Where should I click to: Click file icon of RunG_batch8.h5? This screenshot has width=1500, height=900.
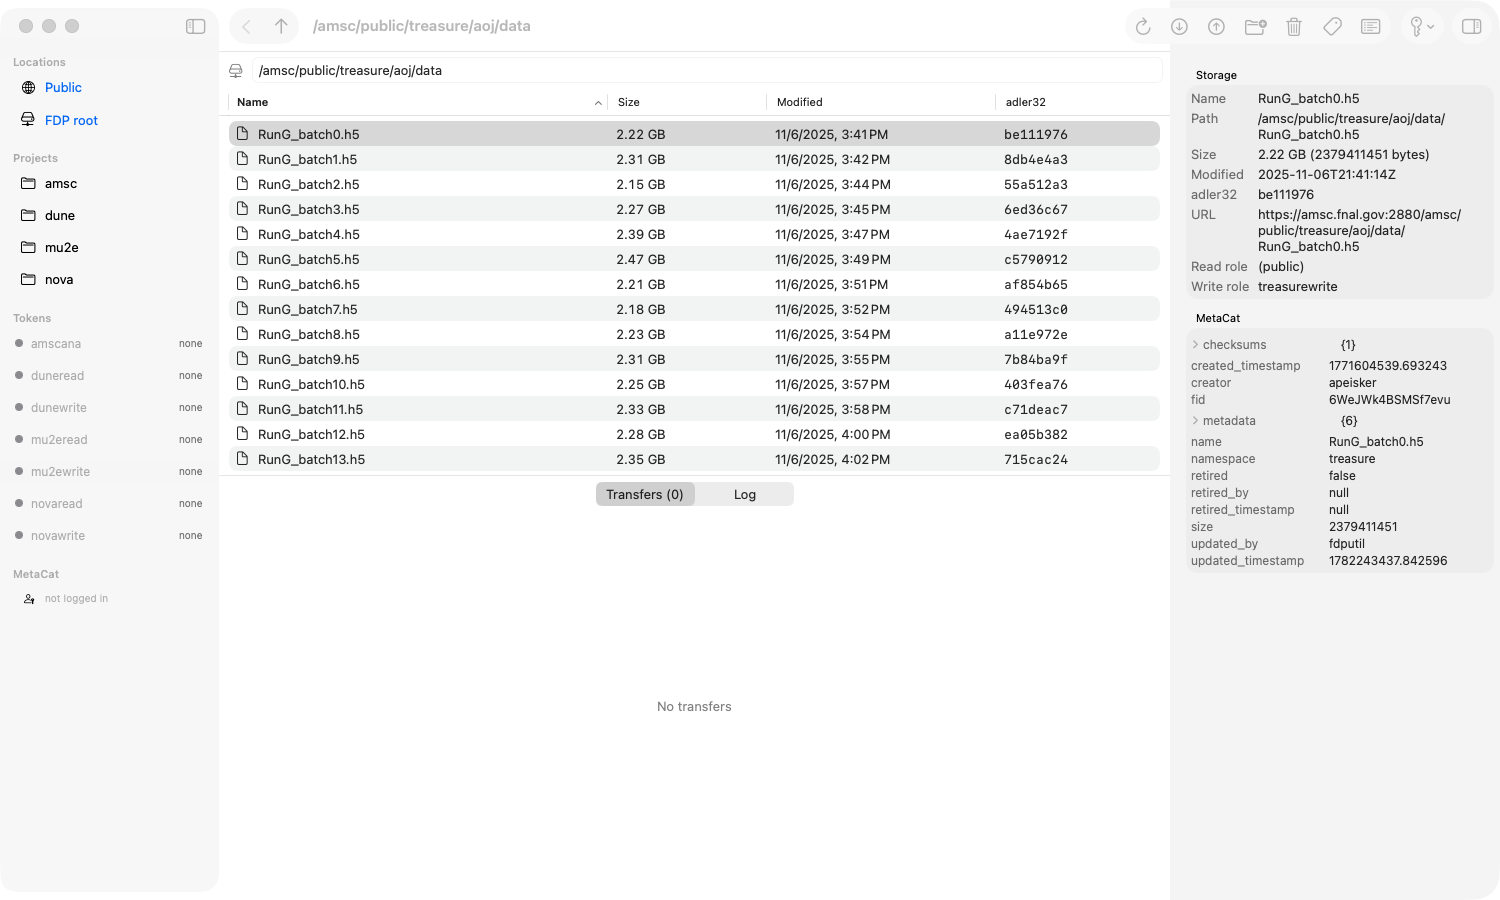point(242,334)
